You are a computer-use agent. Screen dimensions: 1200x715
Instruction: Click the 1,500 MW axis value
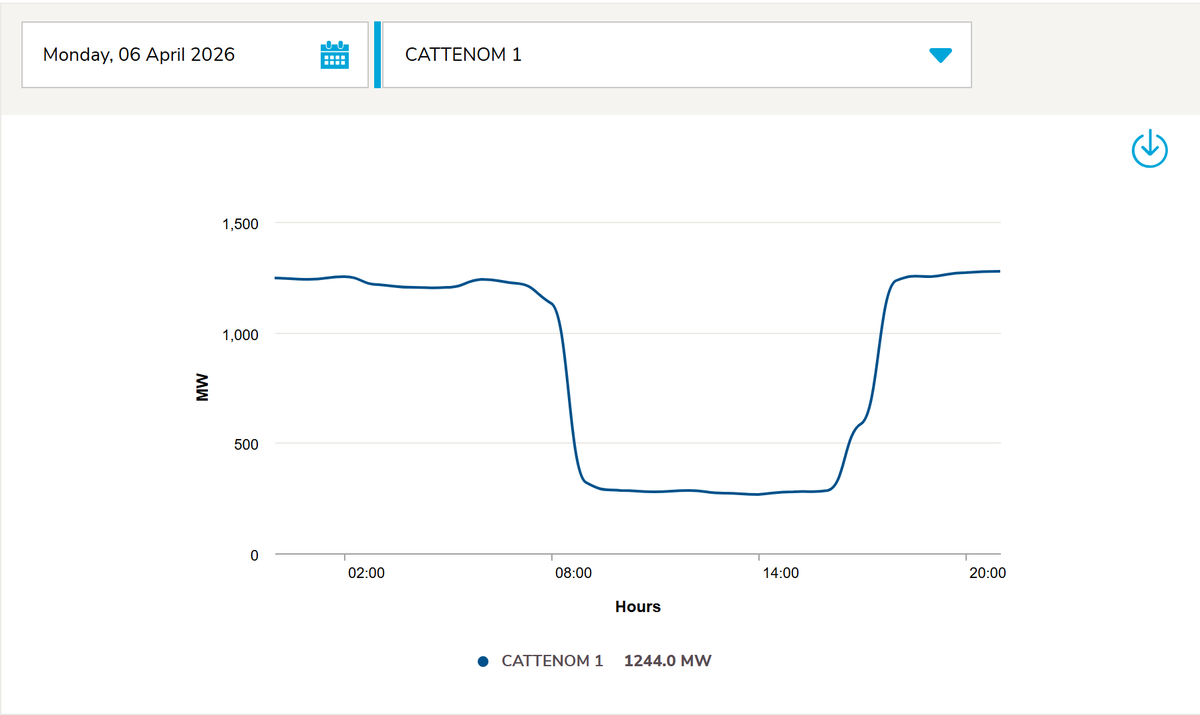(240, 223)
